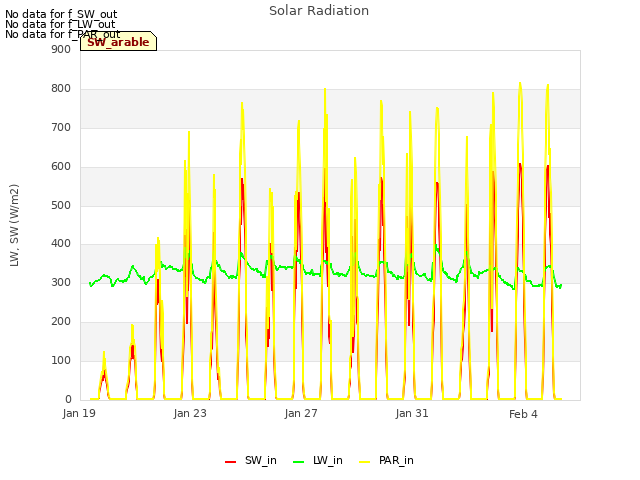Click the 300 y-axis tick label

61,282
